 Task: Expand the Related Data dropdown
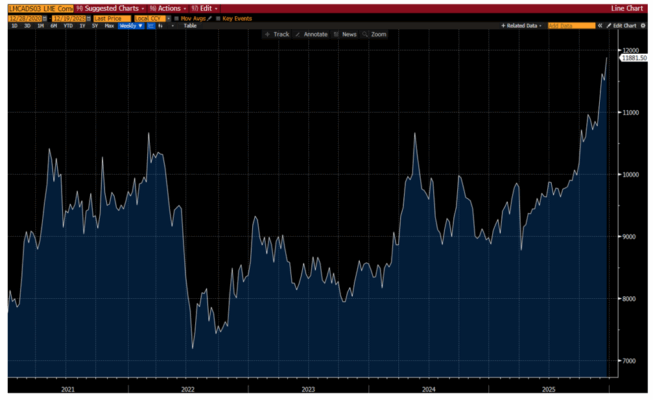(x=520, y=25)
